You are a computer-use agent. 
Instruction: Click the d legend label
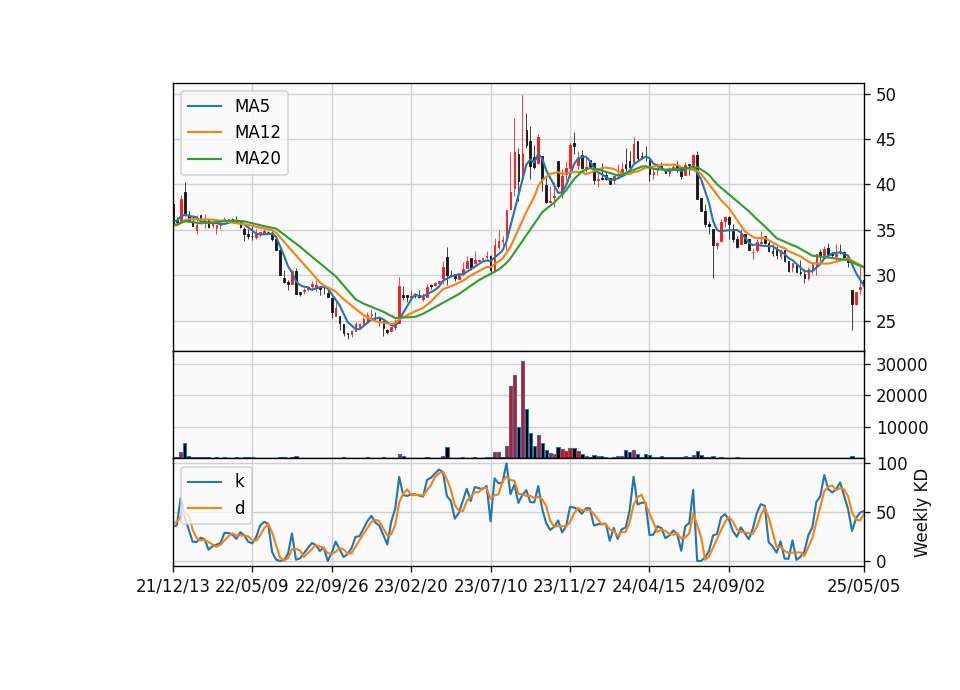coord(239,508)
